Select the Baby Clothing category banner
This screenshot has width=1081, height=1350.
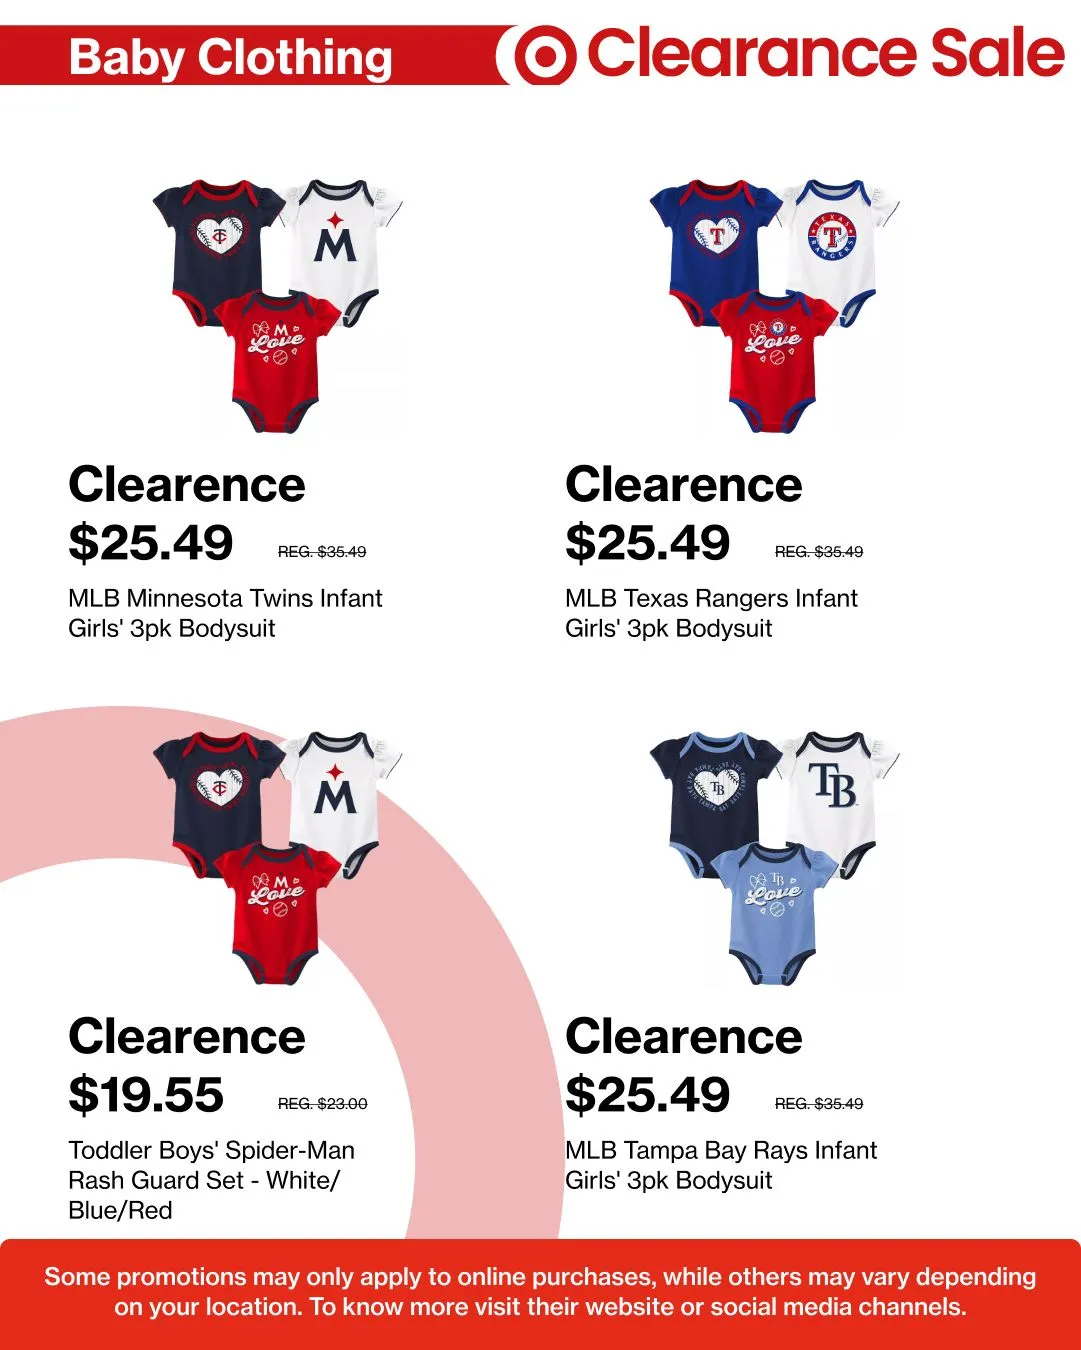(x=231, y=57)
